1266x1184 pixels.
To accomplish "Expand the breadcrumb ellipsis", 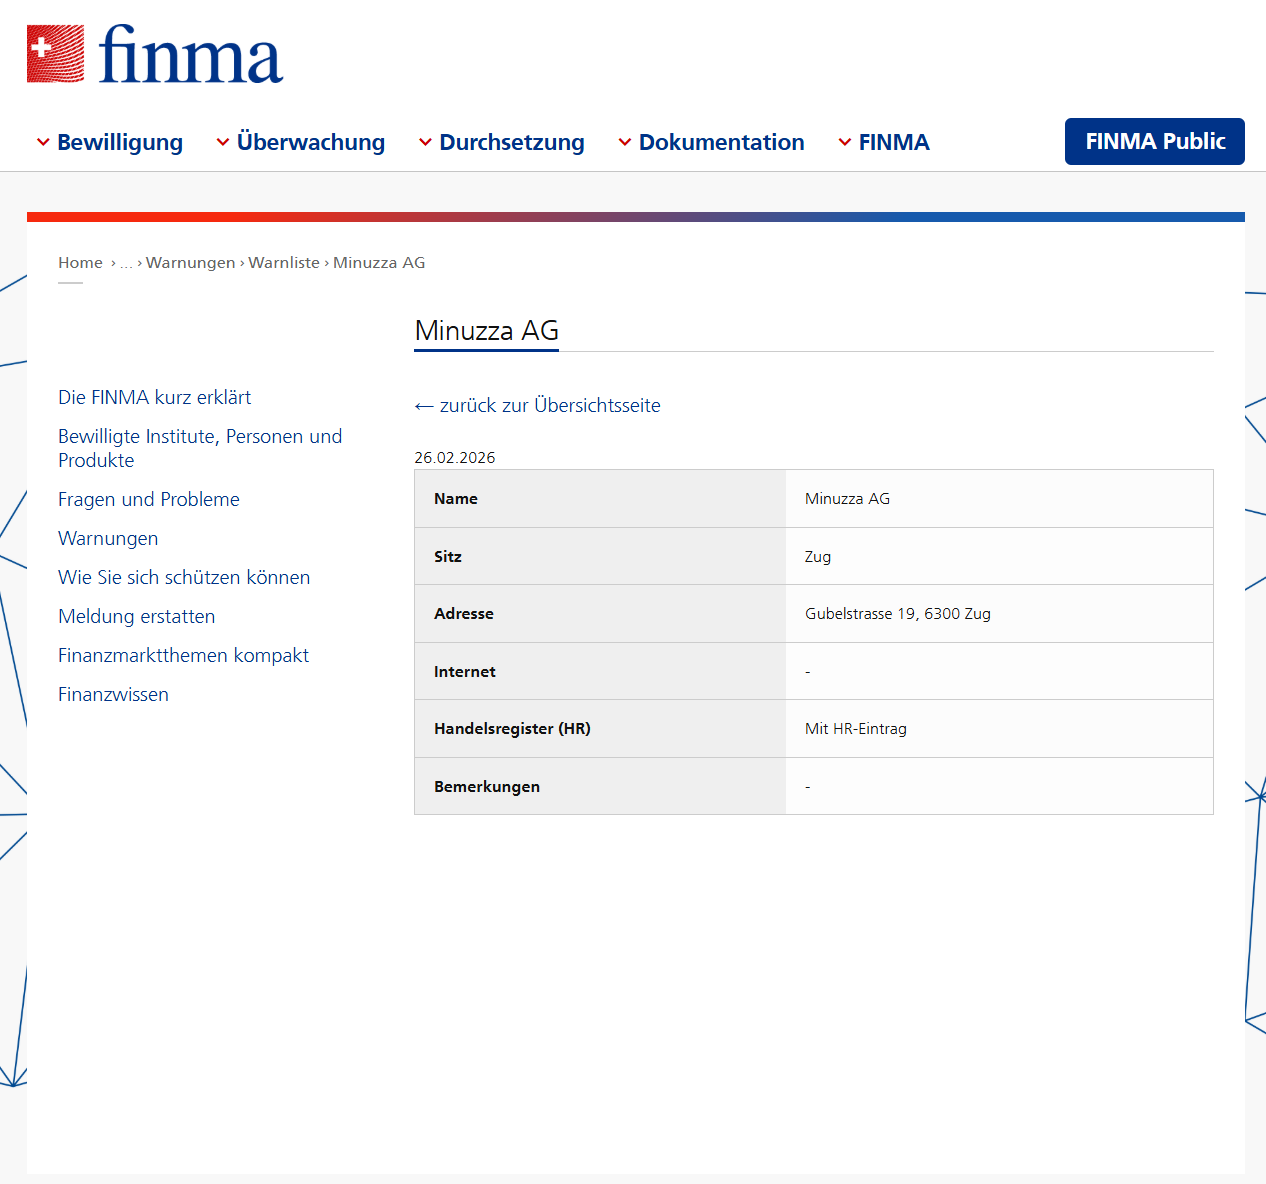I will 126,263.
